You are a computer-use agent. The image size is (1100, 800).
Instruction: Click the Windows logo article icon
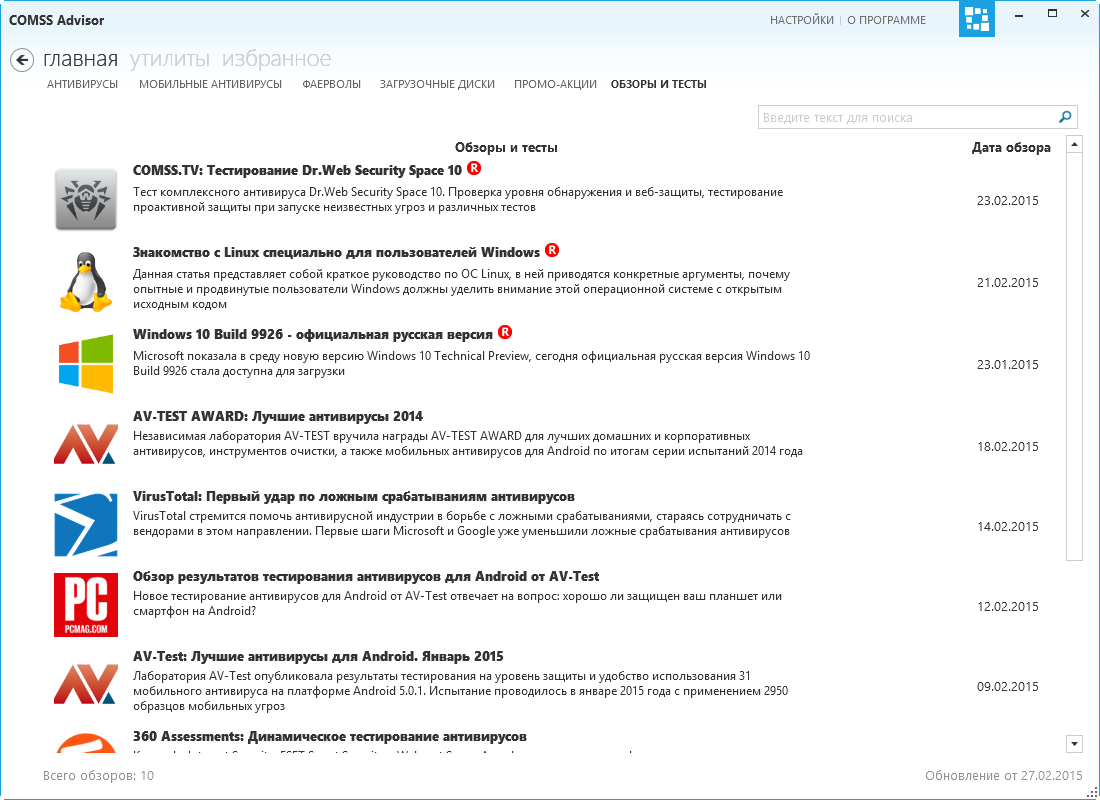(86, 364)
